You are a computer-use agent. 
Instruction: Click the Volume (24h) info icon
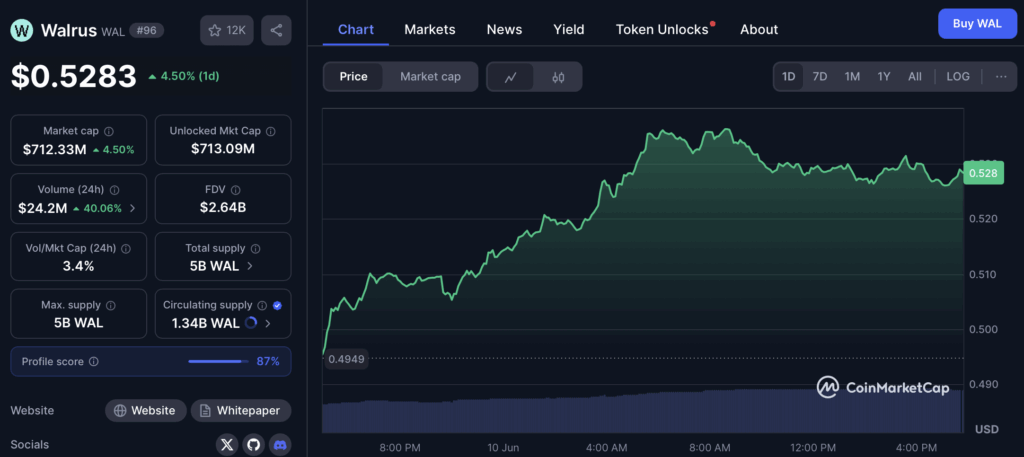114,190
